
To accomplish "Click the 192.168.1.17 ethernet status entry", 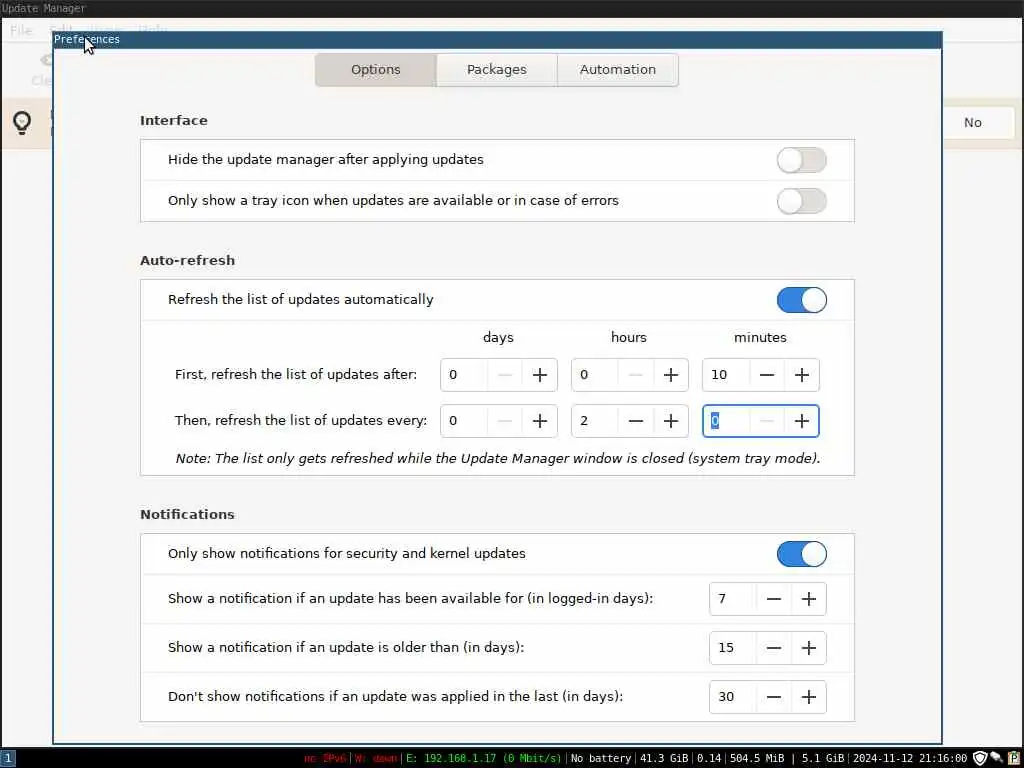I will (x=483, y=758).
